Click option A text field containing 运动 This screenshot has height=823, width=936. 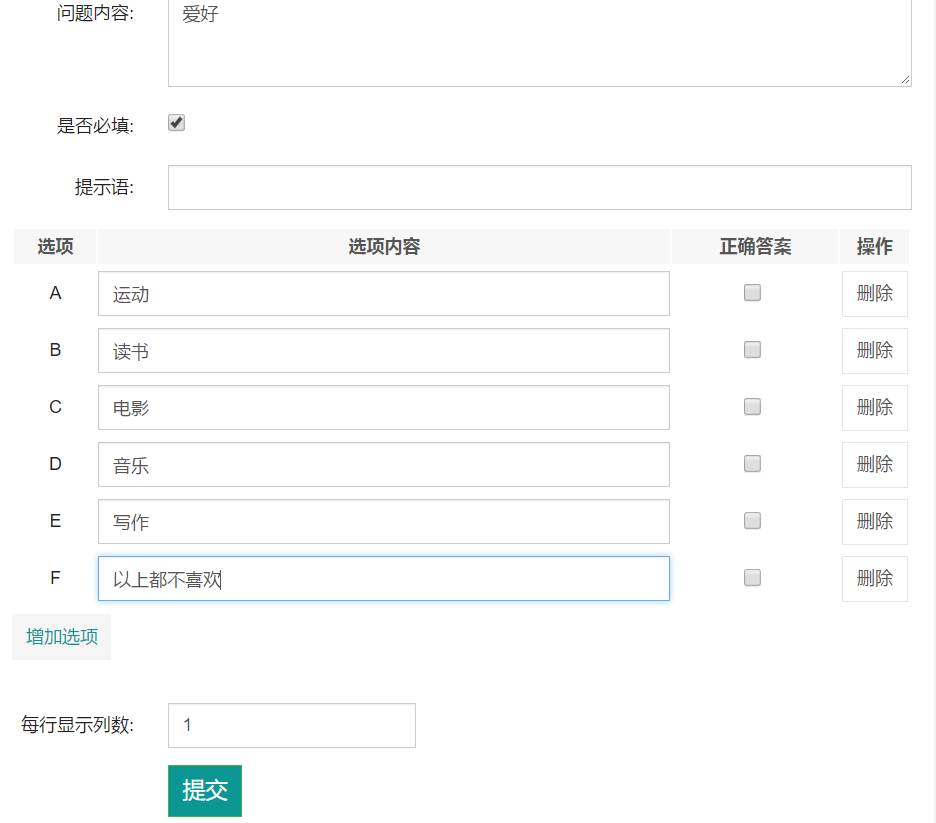point(383,294)
